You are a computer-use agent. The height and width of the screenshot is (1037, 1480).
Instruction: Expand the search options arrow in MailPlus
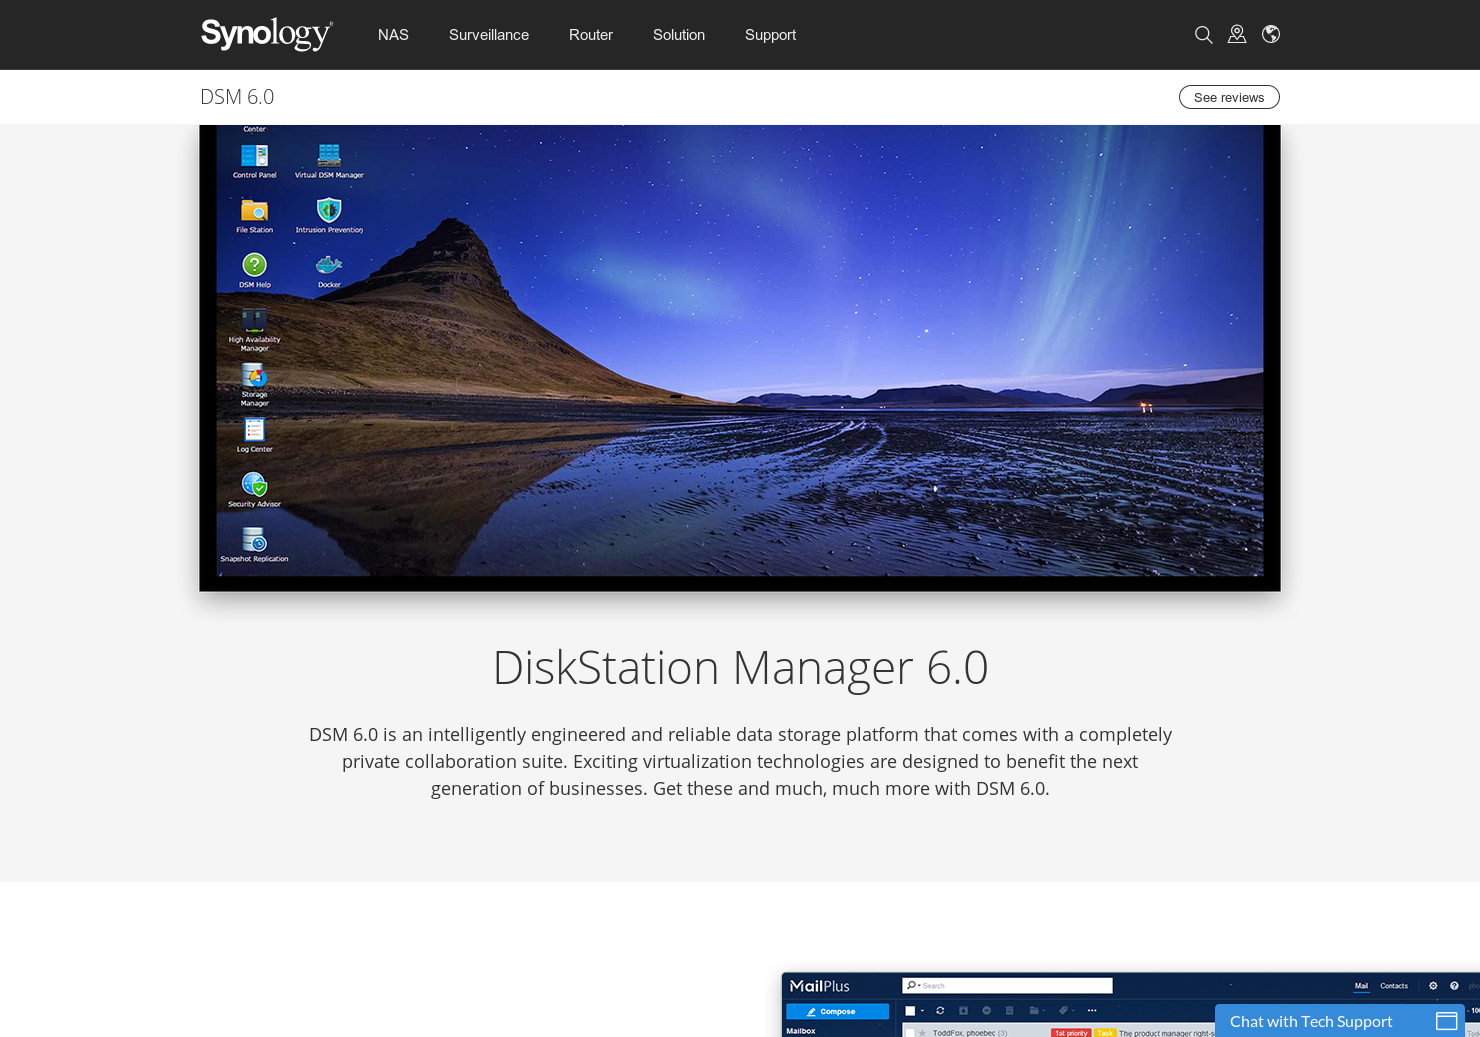click(x=918, y=986)
